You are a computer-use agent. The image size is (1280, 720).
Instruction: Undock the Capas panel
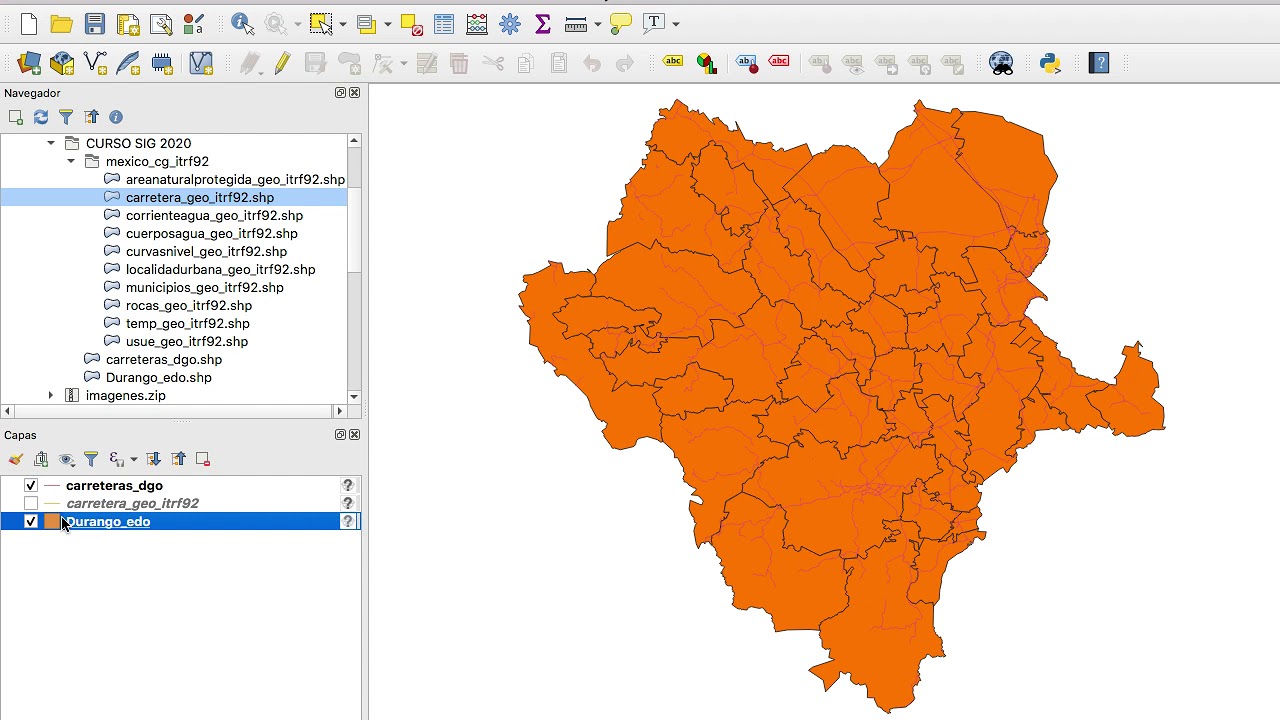pos(340,435)
